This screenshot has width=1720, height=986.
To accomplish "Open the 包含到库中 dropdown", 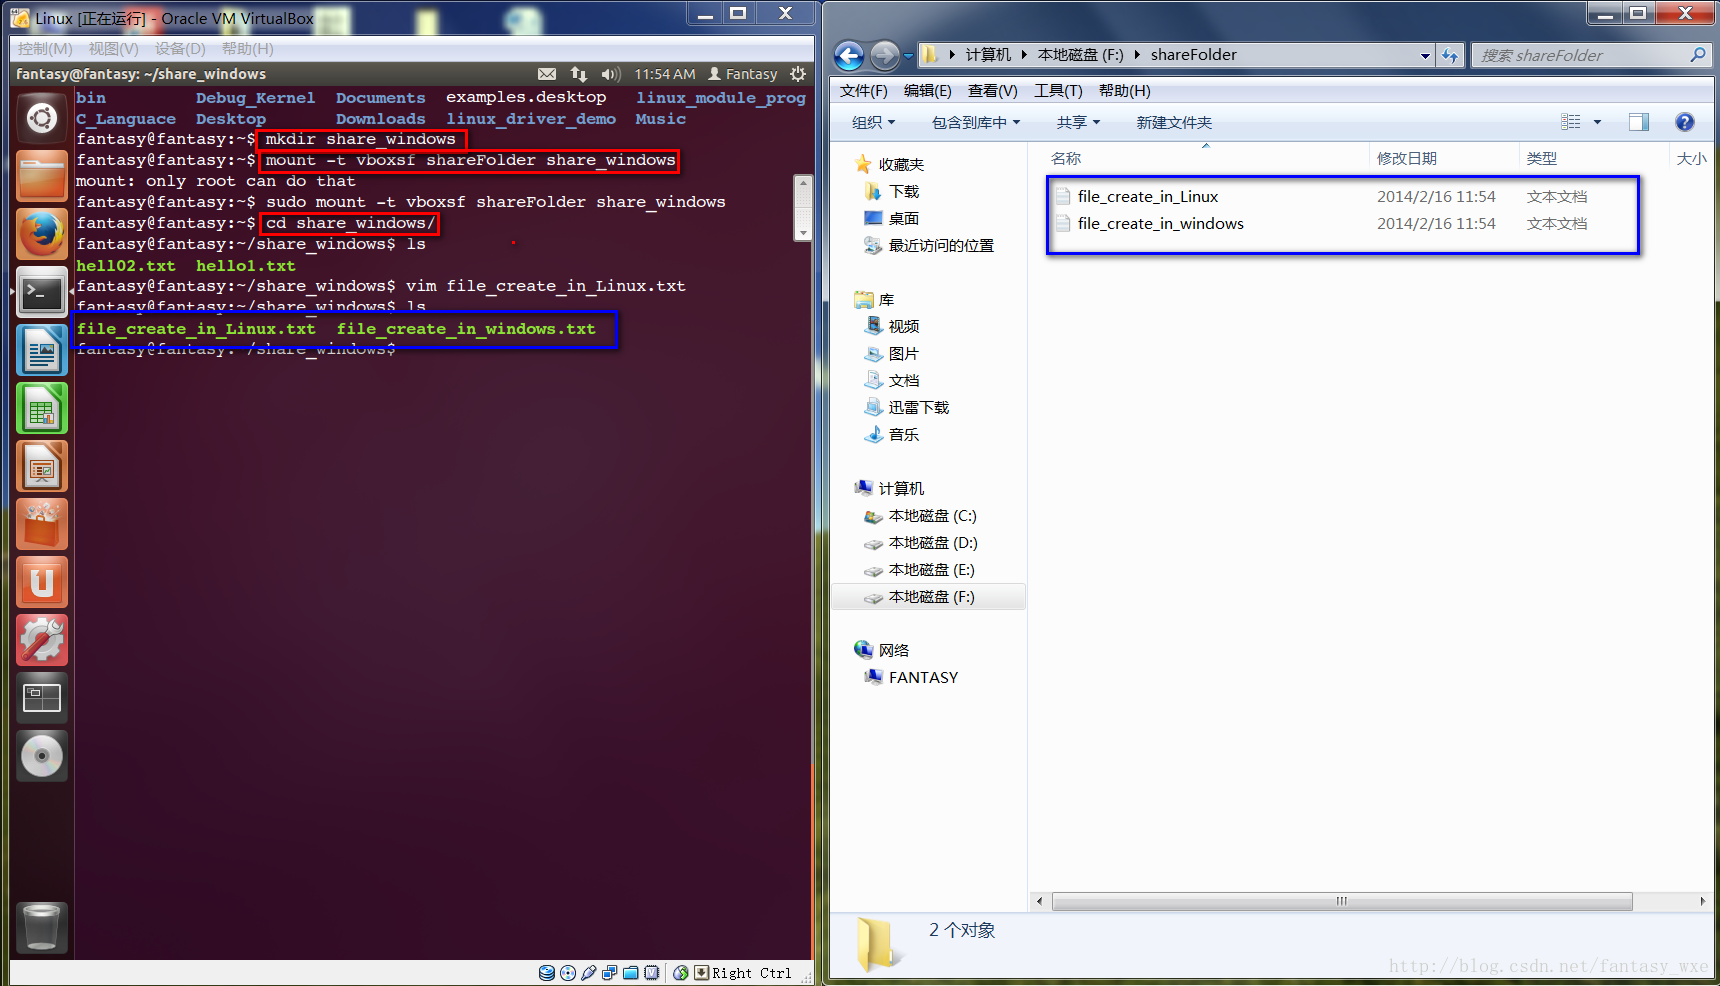I will point(976,122).
